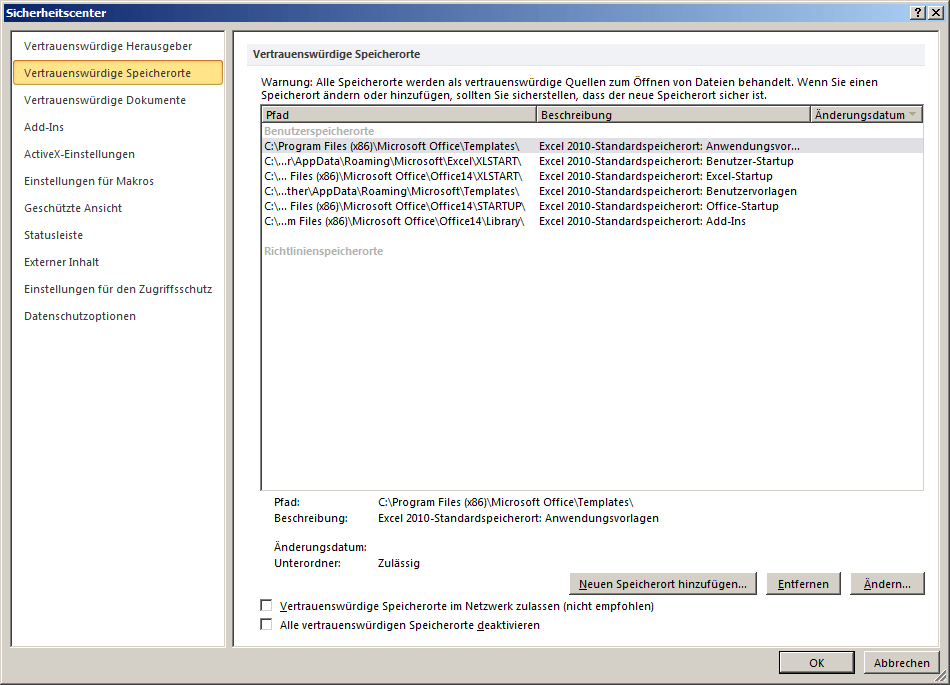Click the Ändern... button

[x=887, y=584]
